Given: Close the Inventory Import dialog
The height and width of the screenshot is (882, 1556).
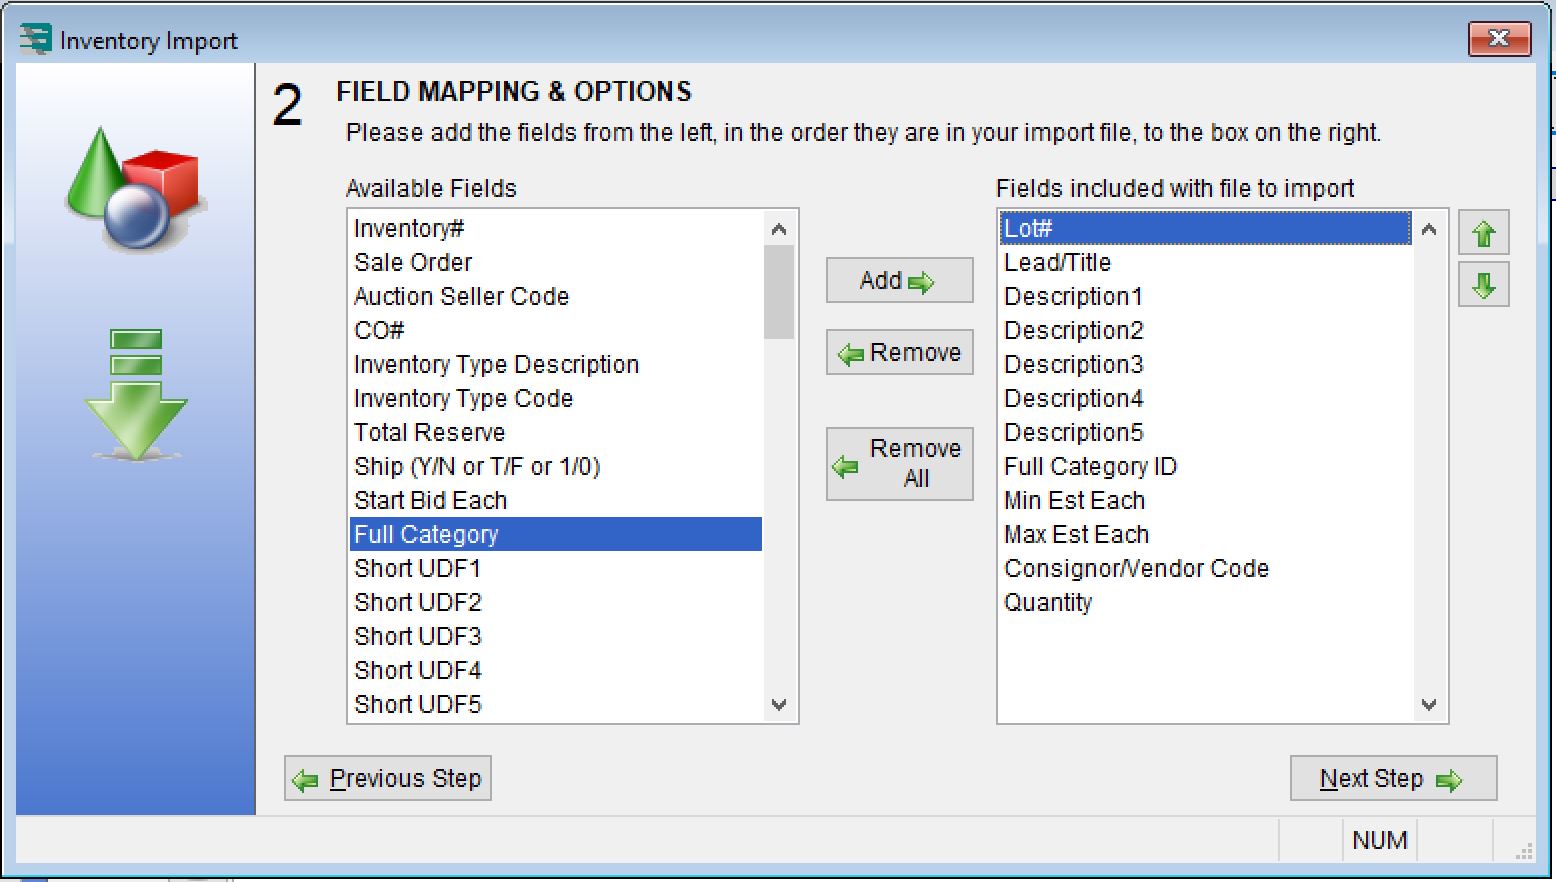Looking at the screenshot, I should 1499,39.
